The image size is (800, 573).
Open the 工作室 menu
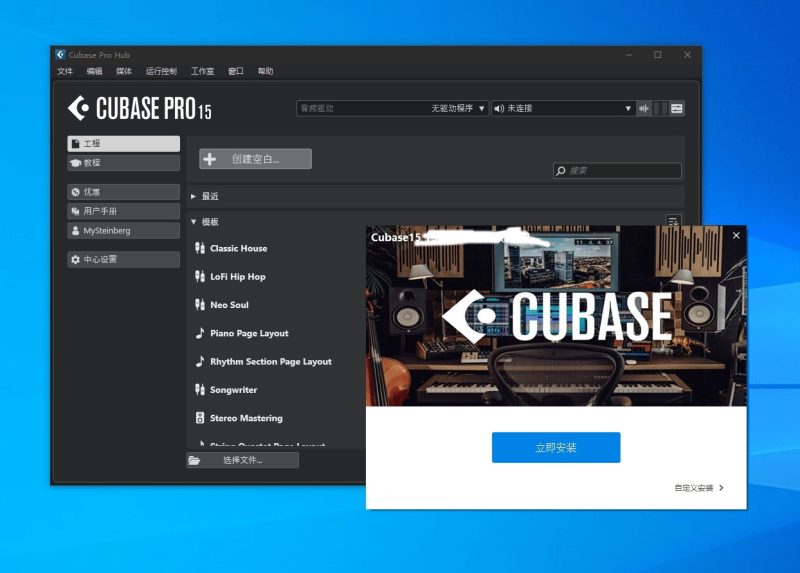(202, 71)
